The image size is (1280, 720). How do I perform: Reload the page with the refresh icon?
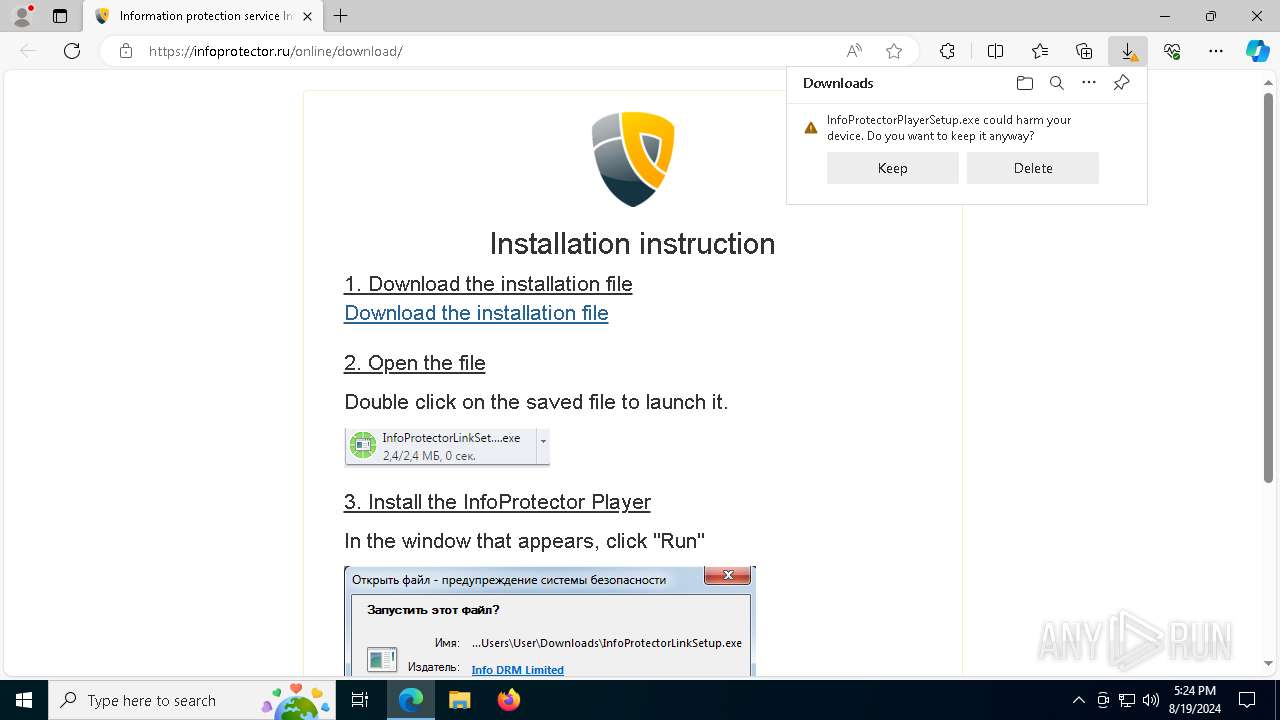[x=72, y=51]
